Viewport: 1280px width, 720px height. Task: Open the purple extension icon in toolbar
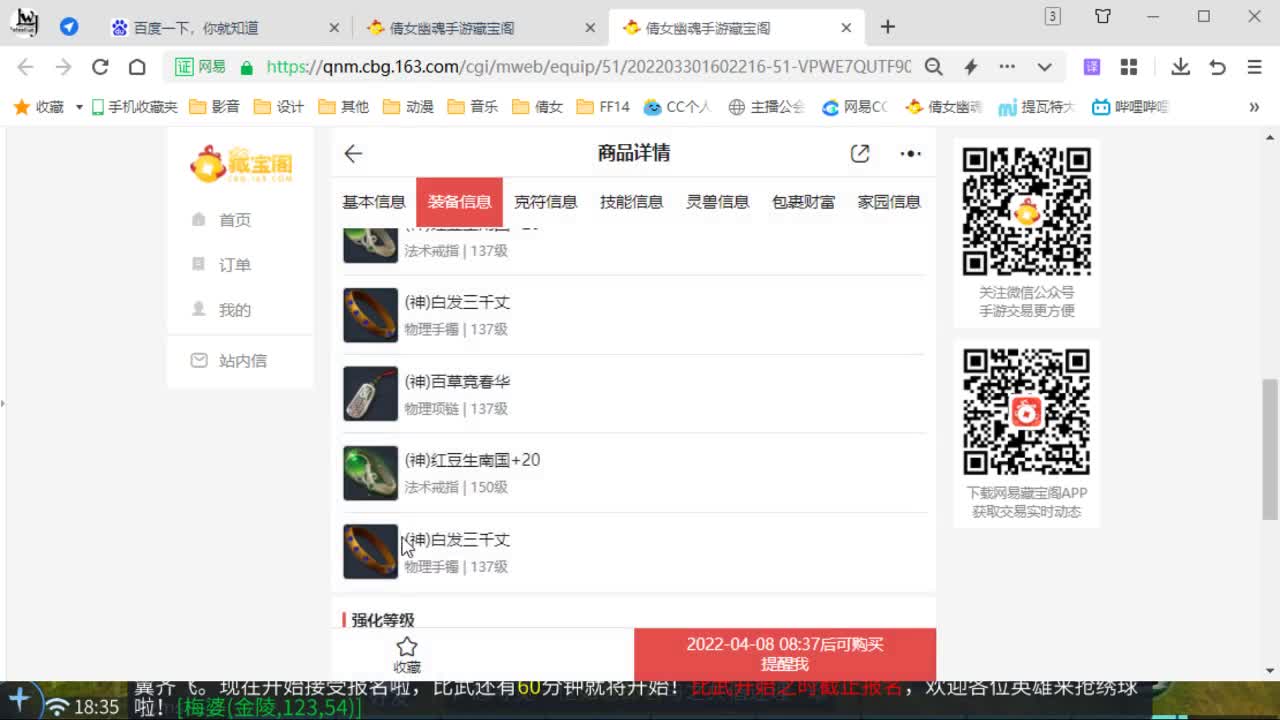(1092, 67)
